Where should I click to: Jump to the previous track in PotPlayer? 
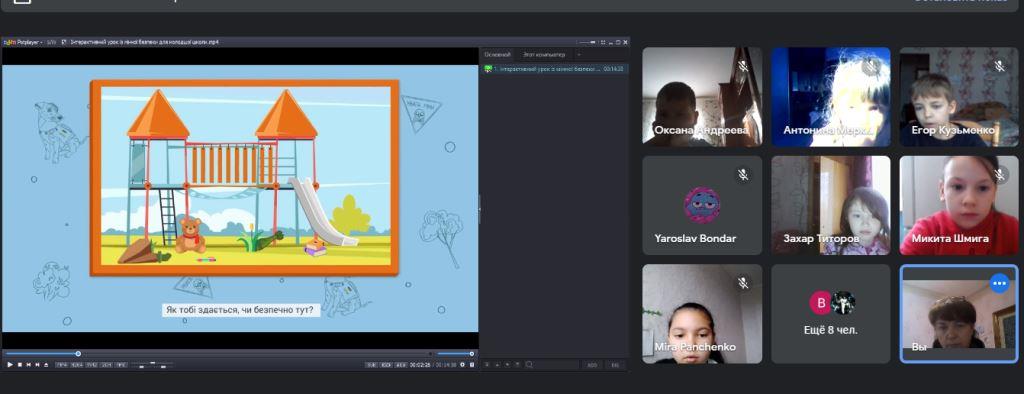(28, 365)
